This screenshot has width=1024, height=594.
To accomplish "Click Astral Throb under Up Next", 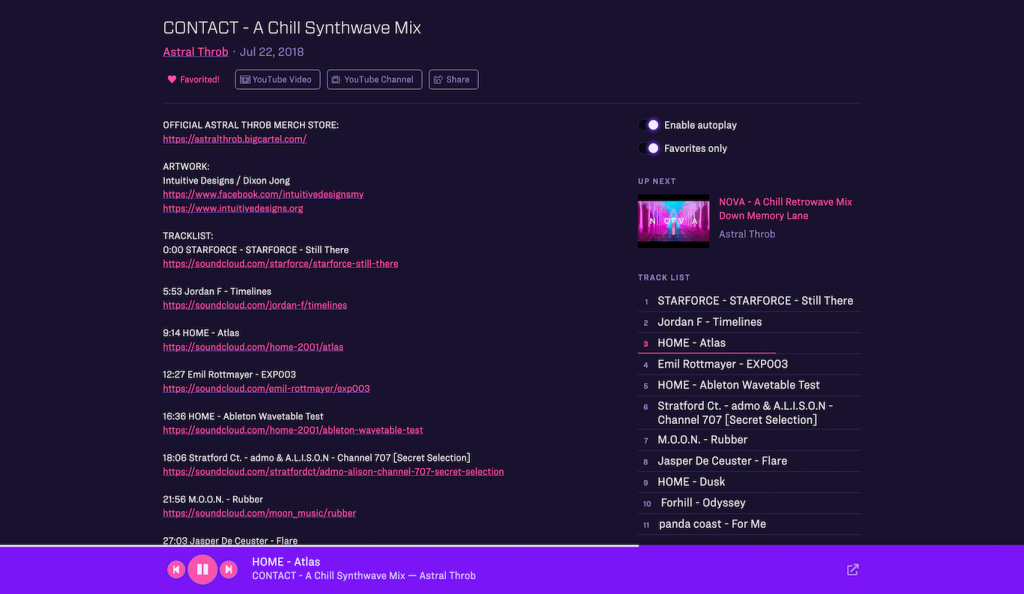I will 747,234.
